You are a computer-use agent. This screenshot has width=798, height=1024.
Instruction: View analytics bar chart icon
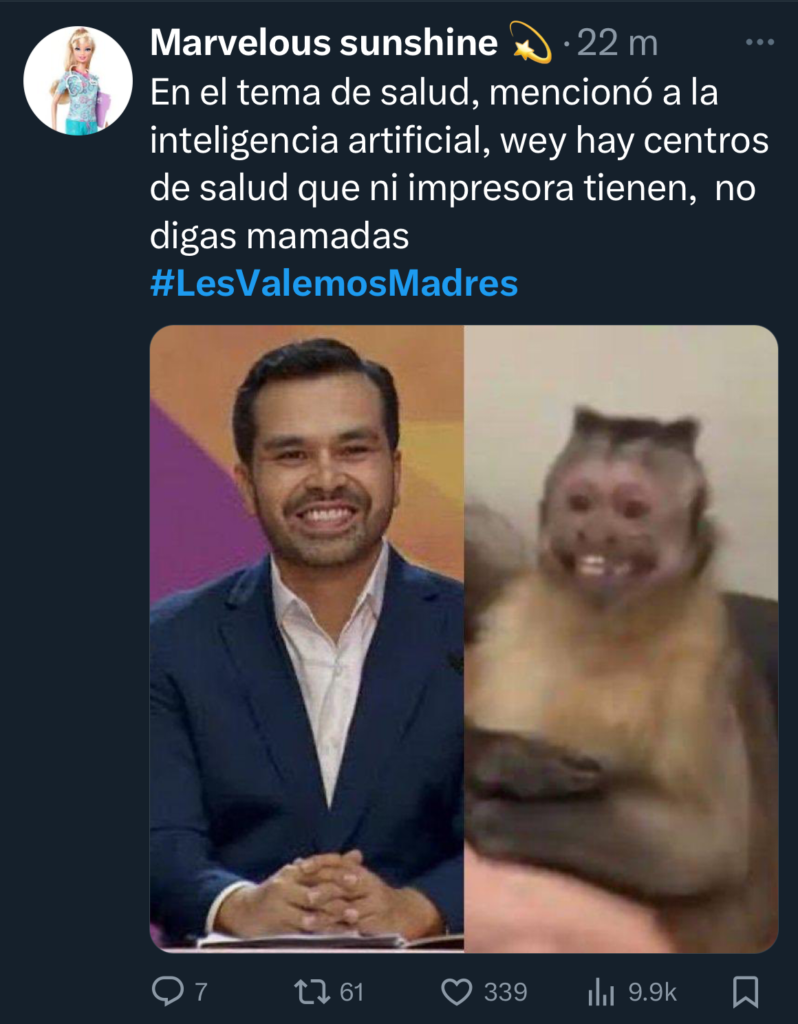pos(601,991)
